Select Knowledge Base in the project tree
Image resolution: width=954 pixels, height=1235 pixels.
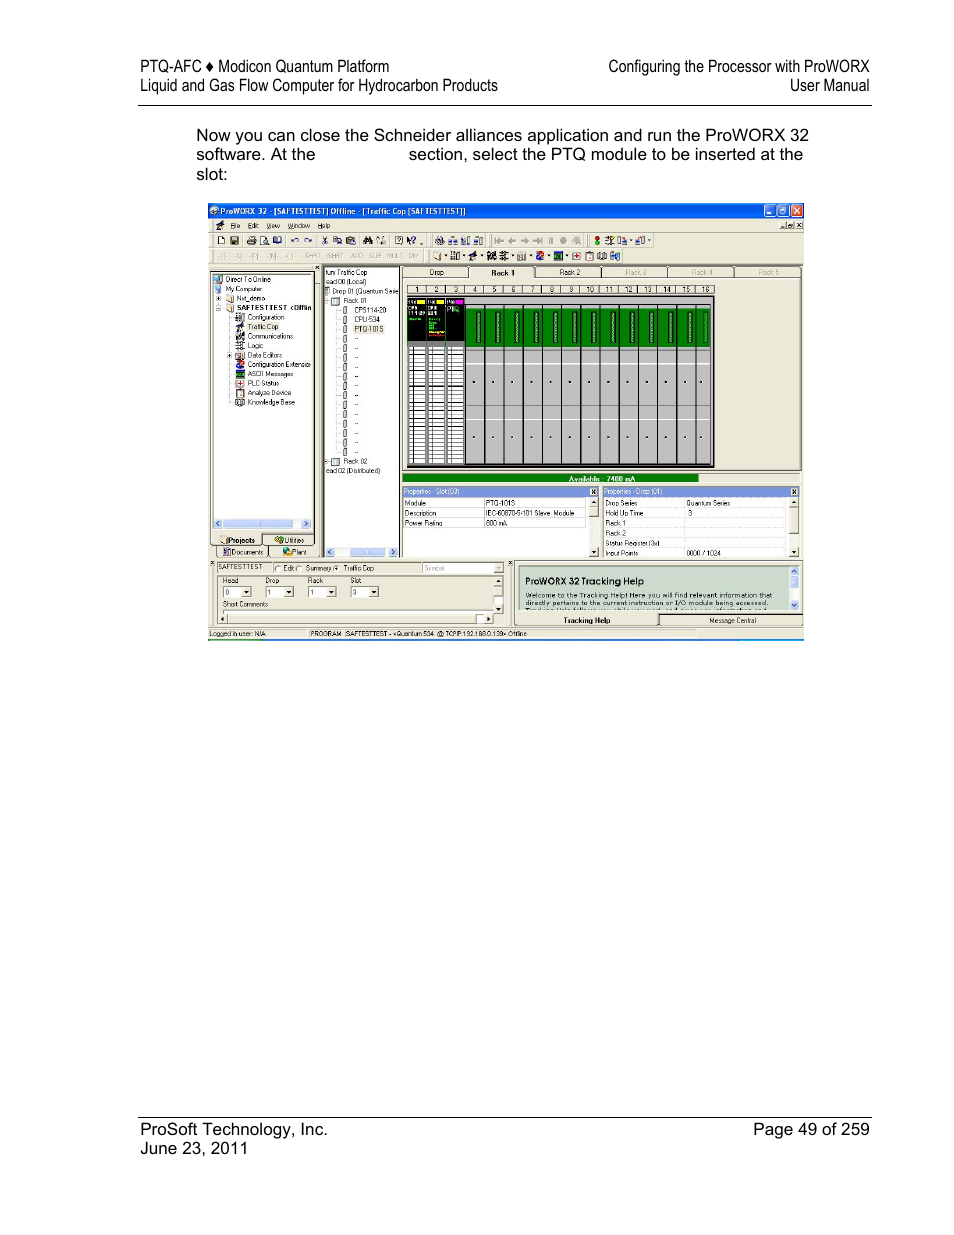271,402
